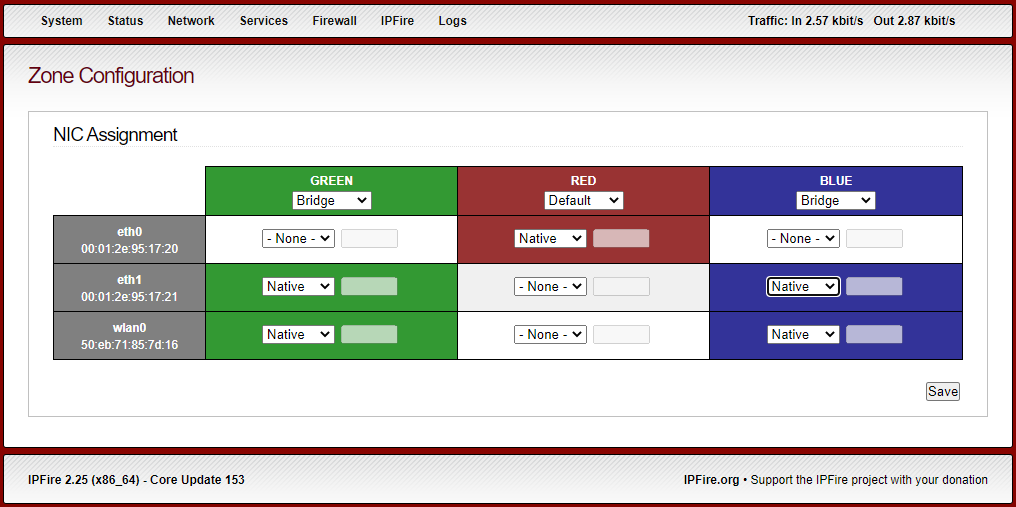Image resolution: width=1016 pixels, height=507 pixels.
Task: Click the eth0 interface label
Action: point(130,231)
